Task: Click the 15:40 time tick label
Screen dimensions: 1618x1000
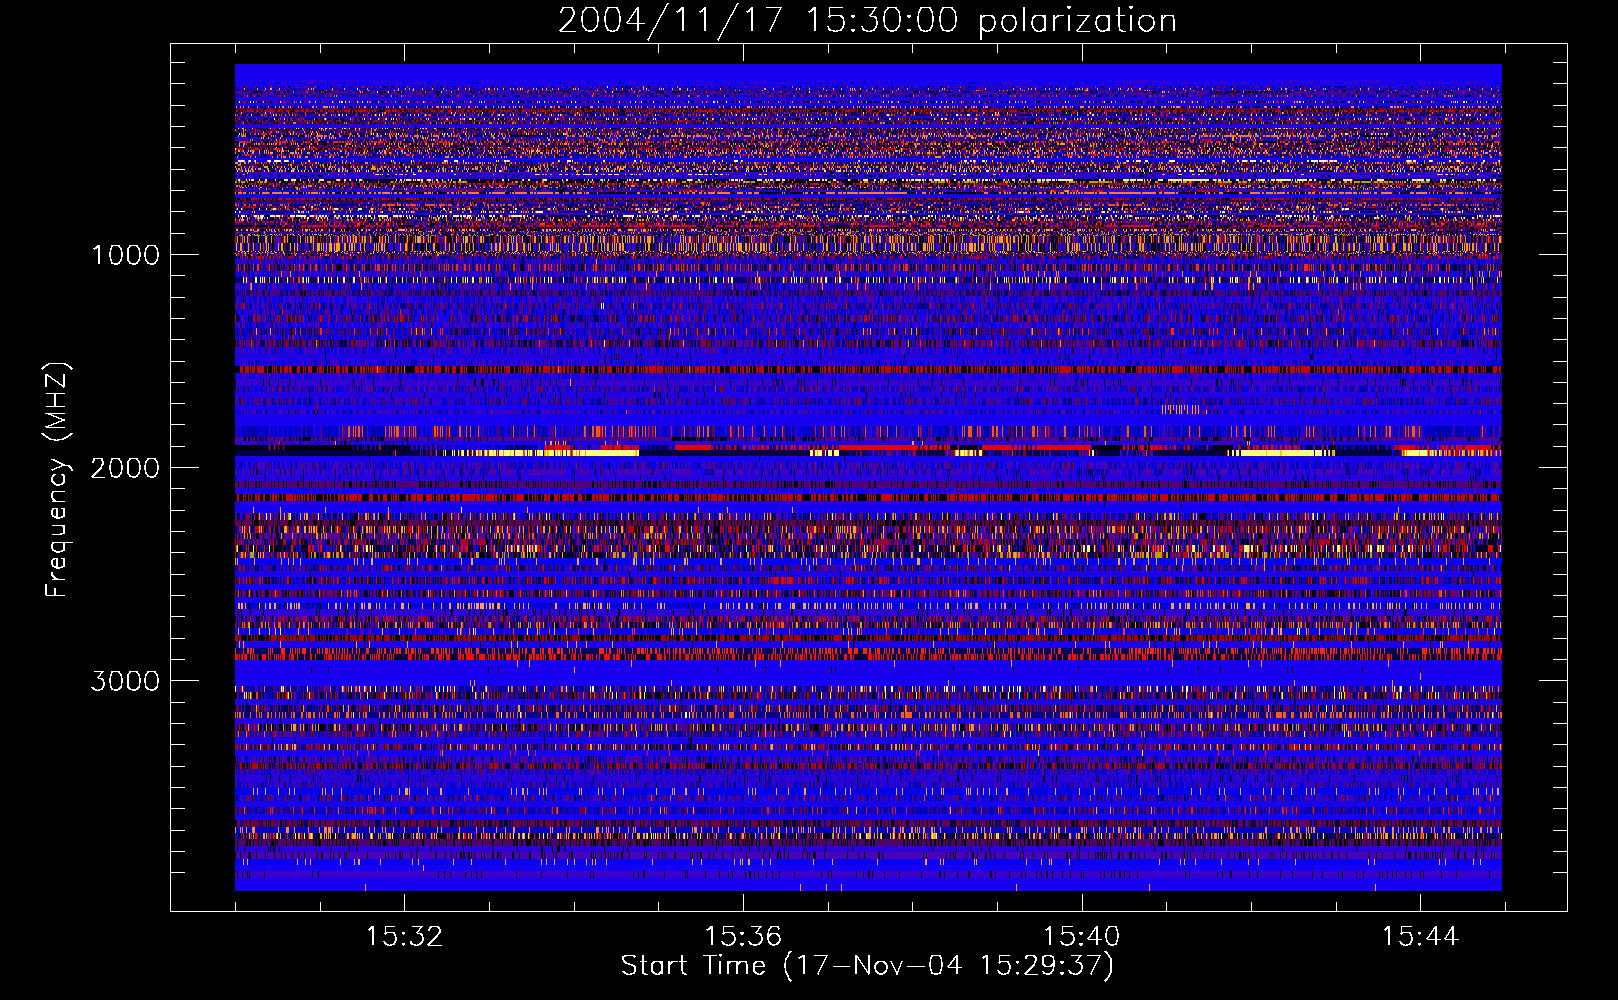Action: pos(1082,937)
